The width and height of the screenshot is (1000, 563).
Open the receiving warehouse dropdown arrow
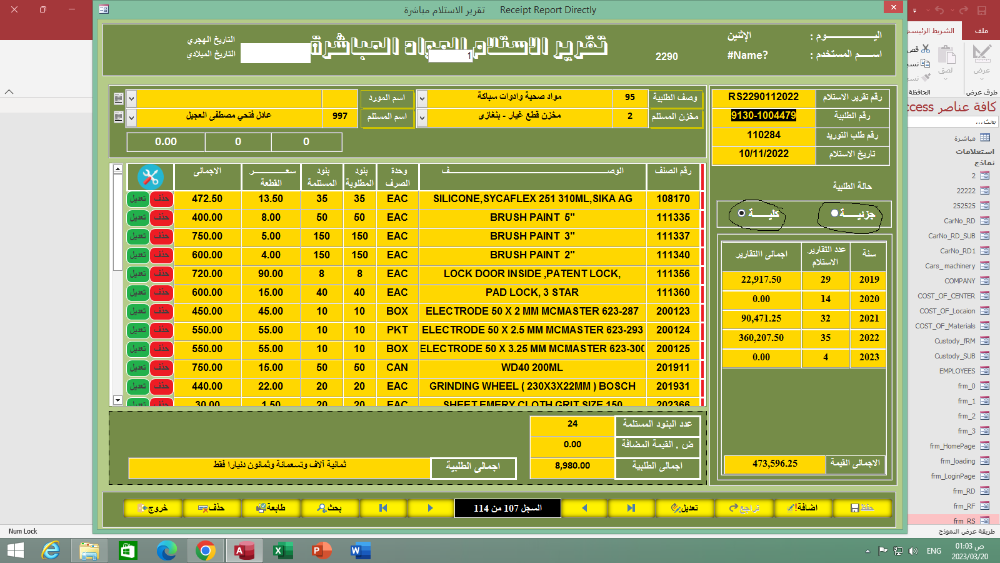tap(422, 117)
